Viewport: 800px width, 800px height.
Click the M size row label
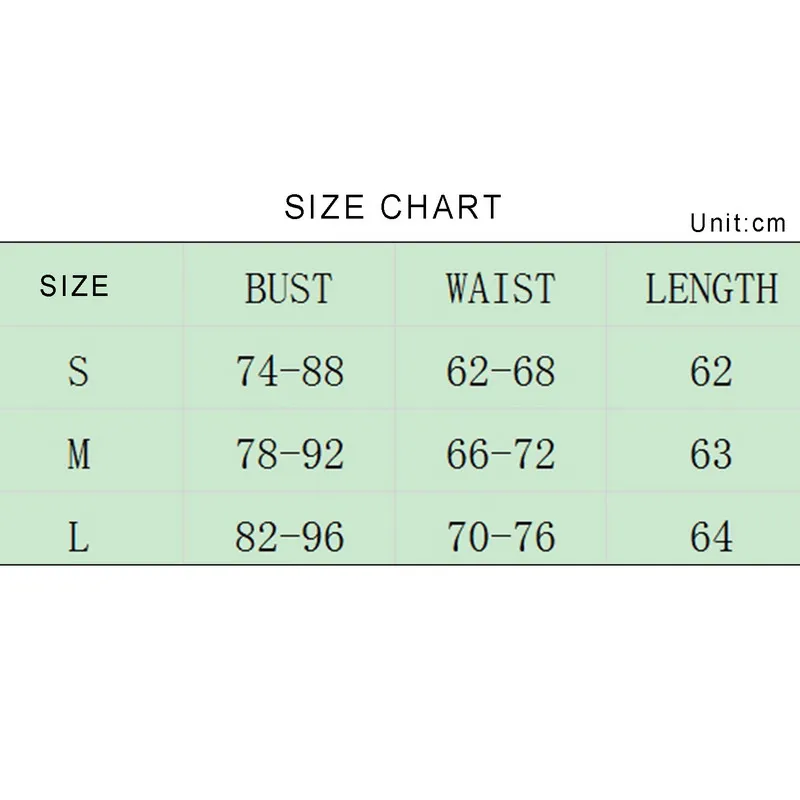(79, 454)
